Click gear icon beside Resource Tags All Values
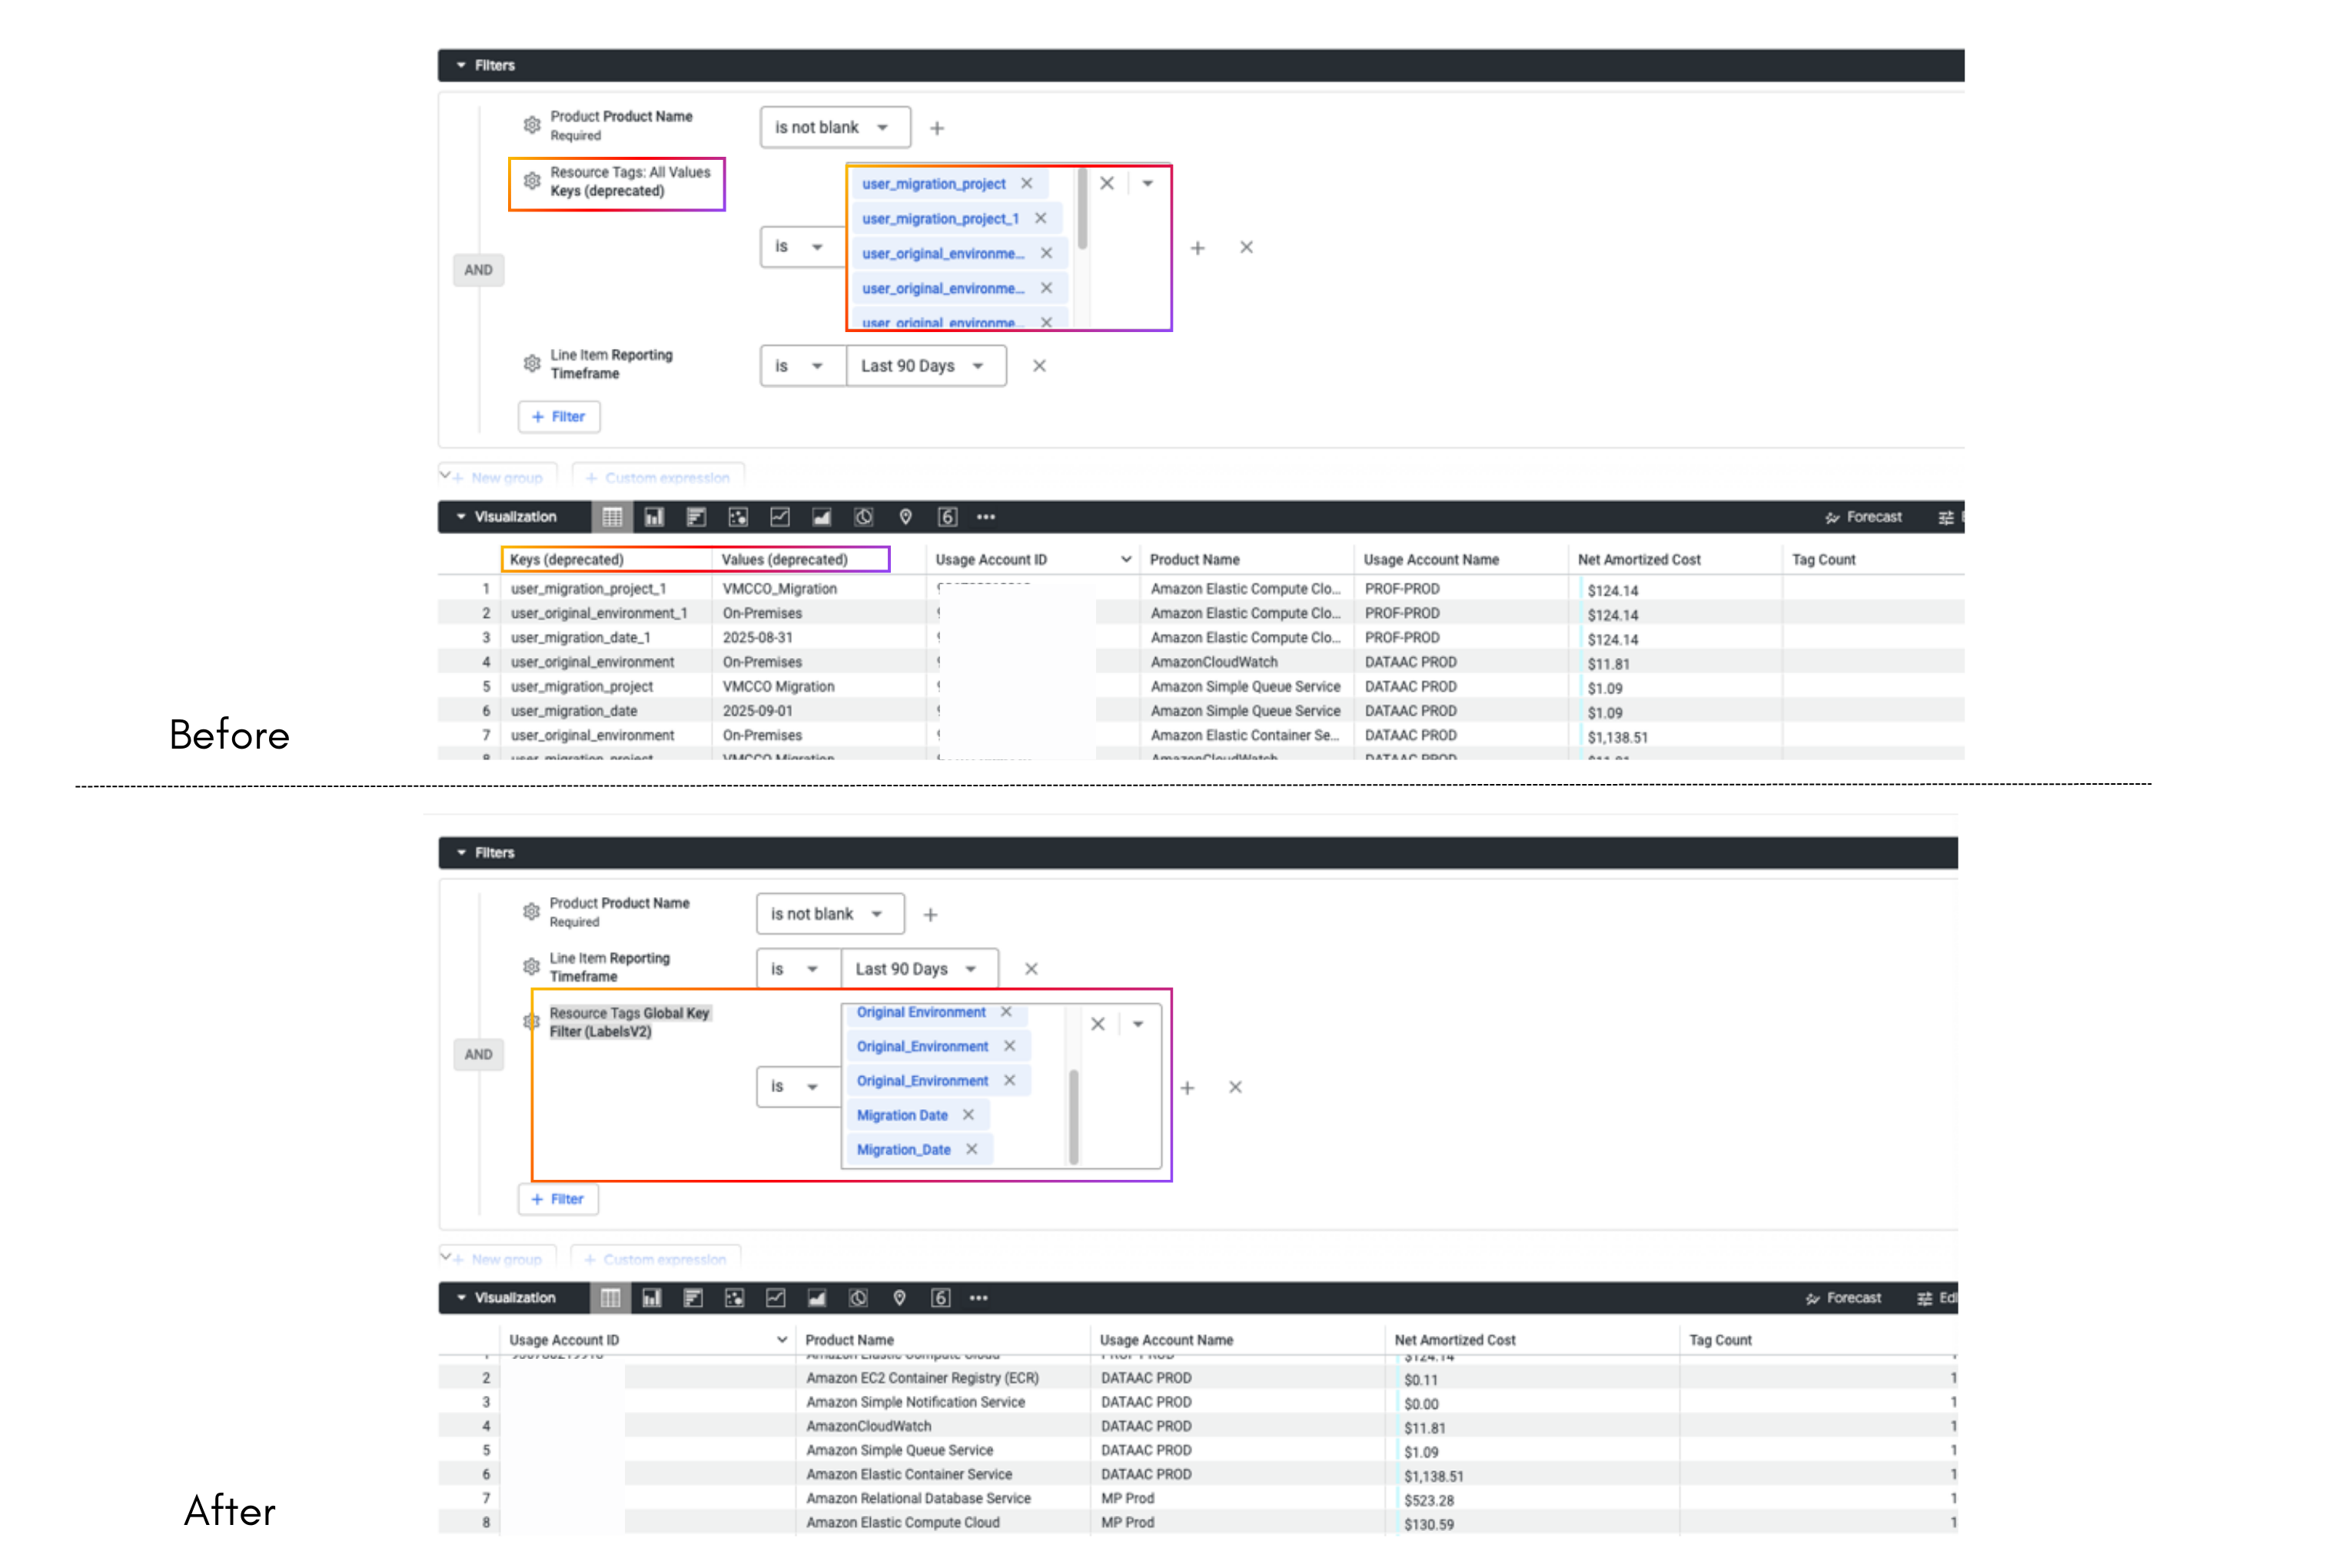This screenshot has width=2352, height=1568. pos(532,181)
